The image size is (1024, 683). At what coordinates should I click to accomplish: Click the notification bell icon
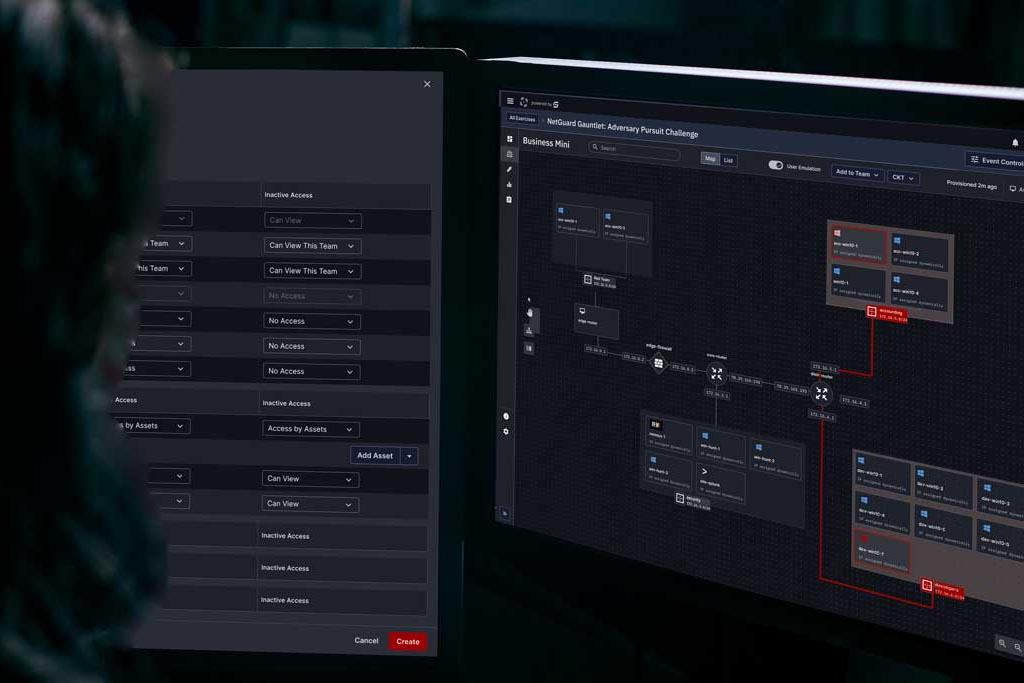tap(1013, 142)
